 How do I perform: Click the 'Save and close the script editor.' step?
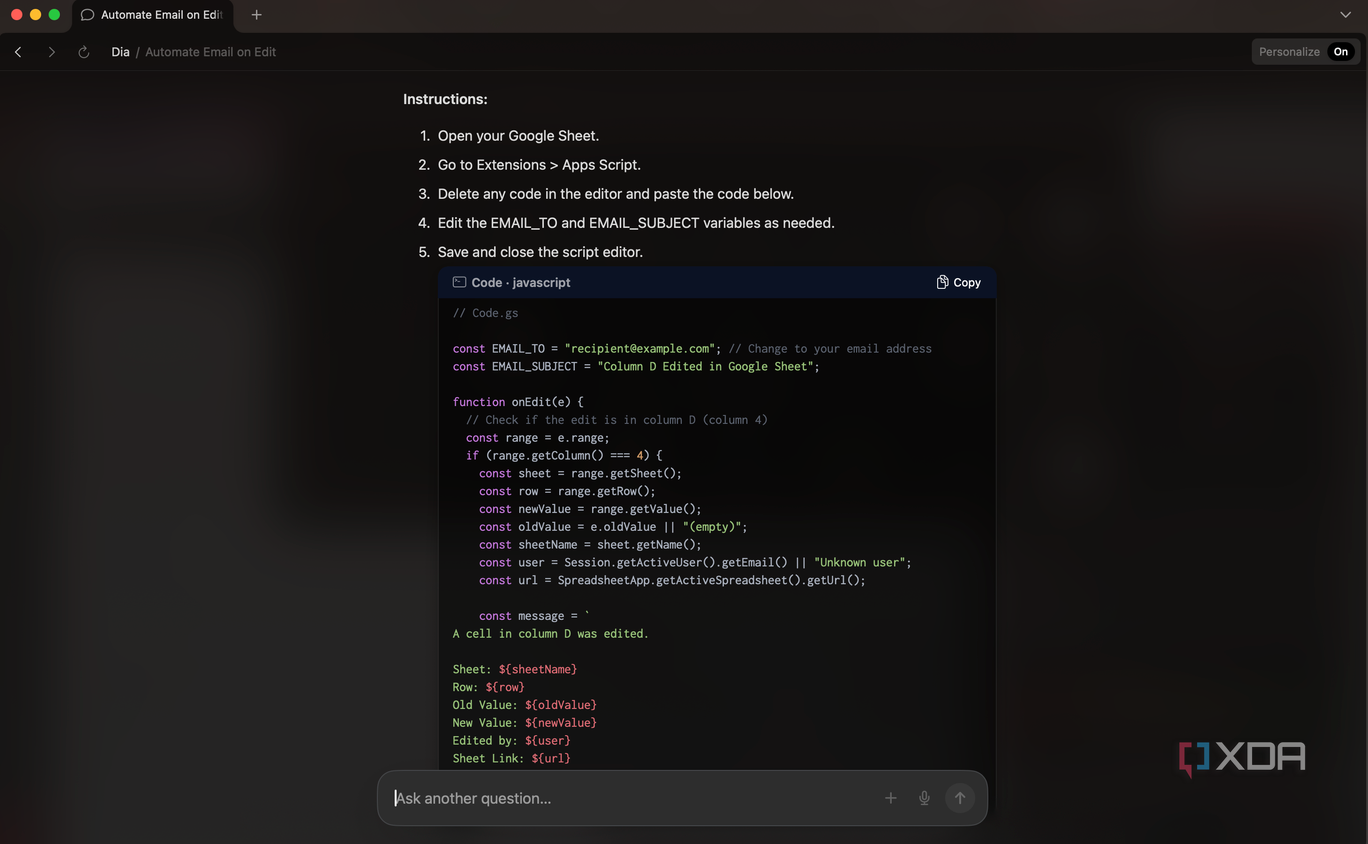pyautogui.click(x=540, y=252)
